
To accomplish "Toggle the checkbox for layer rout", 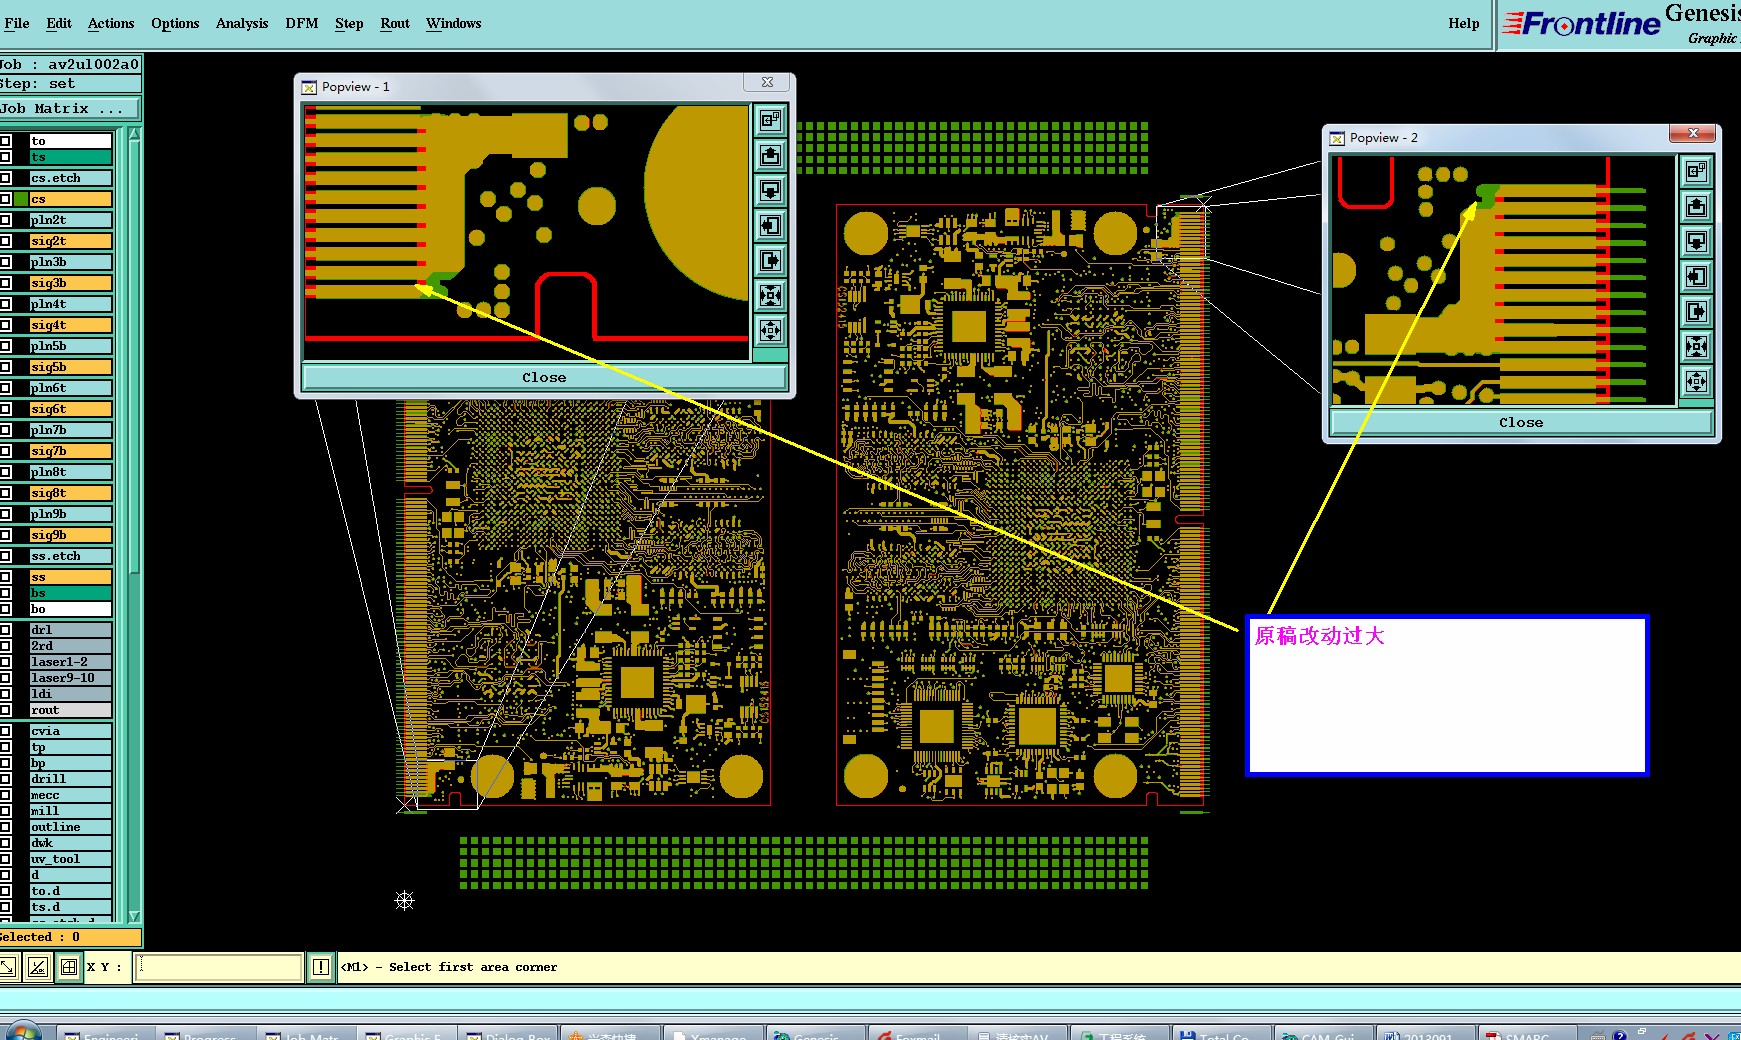I will coord(6,710).
